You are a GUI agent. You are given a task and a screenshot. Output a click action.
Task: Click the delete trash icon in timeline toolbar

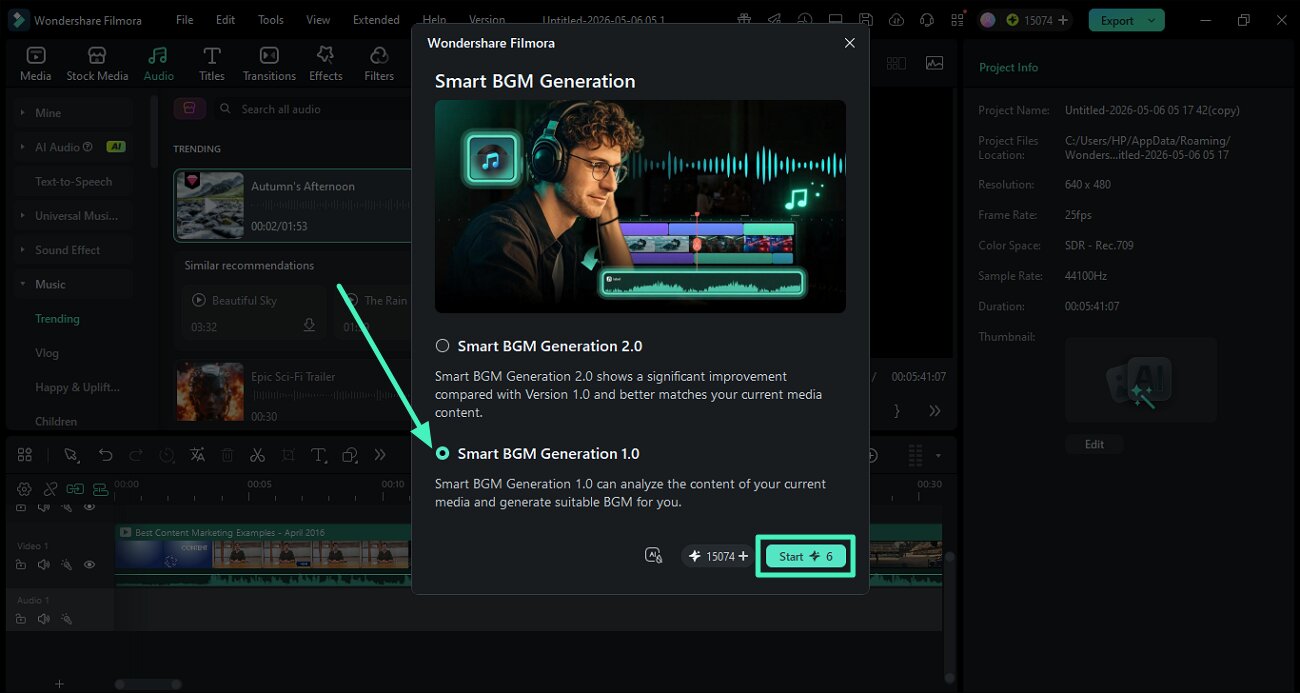(x=227, y=455)
